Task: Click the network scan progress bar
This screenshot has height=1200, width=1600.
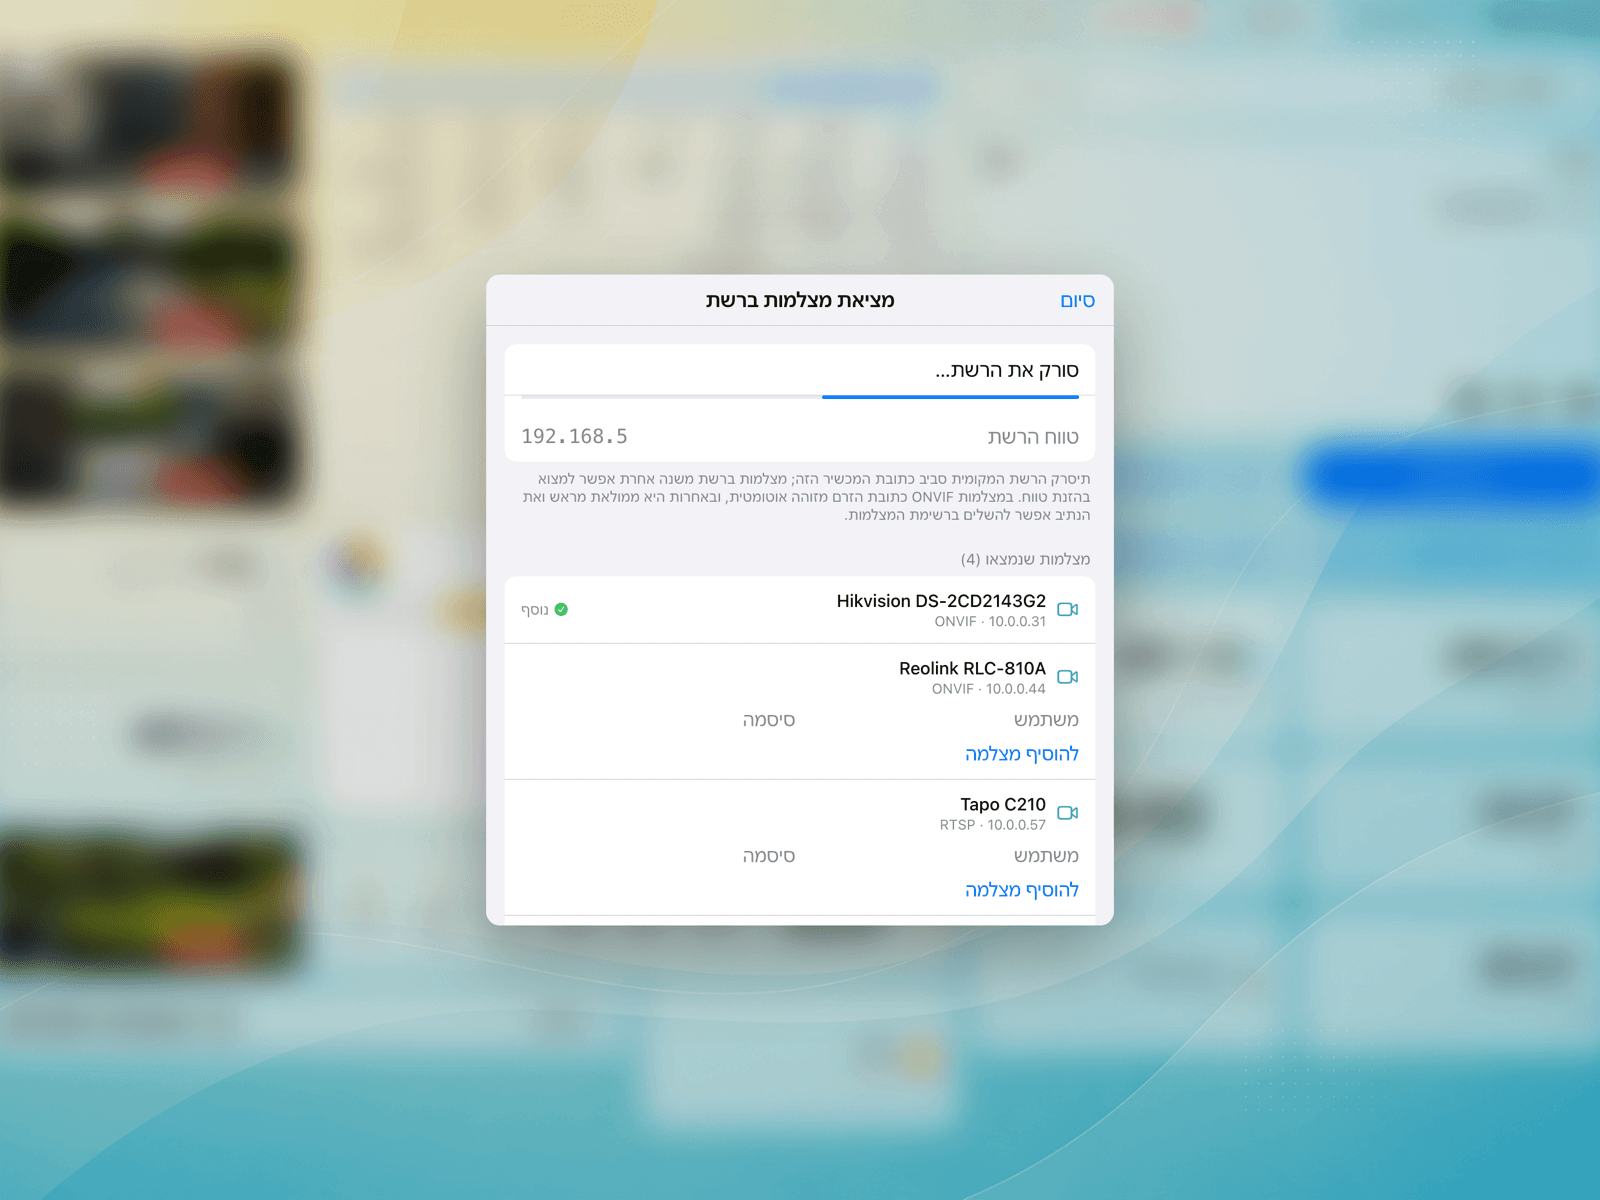Action: click(800, 397)
